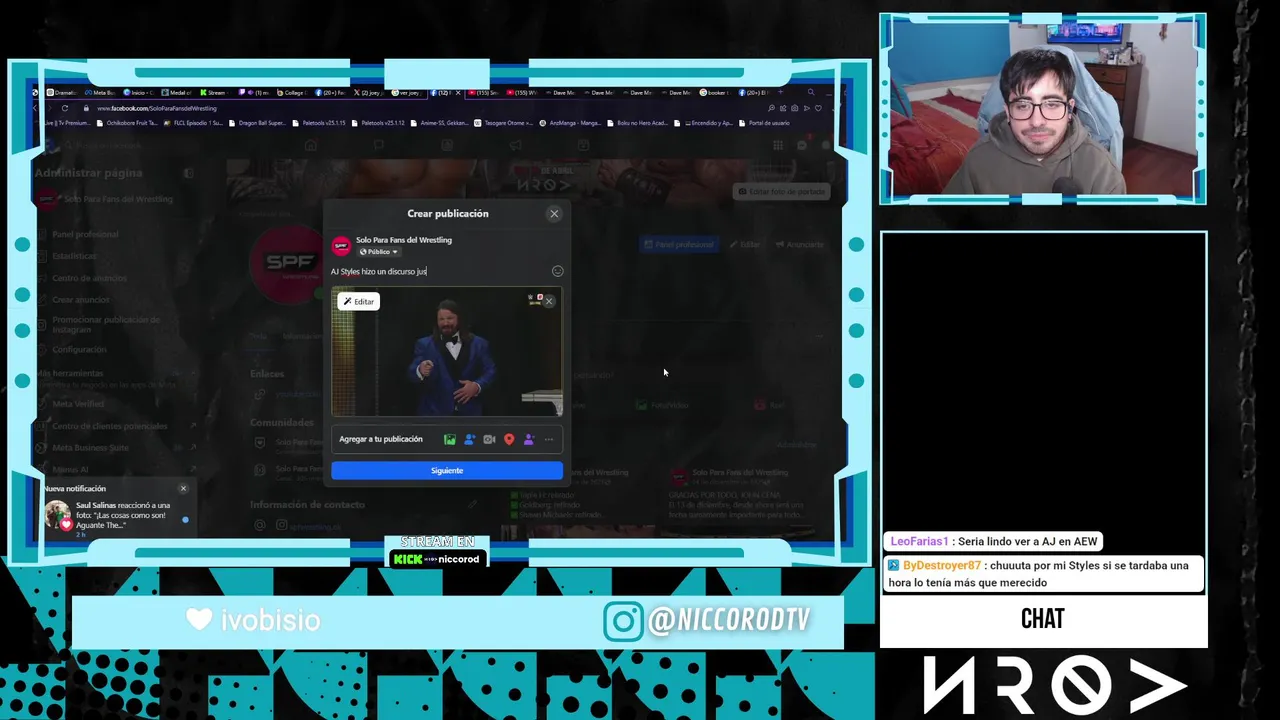Add live video to the publication
Image resolution: width=1280 pixels, height=720 pixels.
point(489,439)
